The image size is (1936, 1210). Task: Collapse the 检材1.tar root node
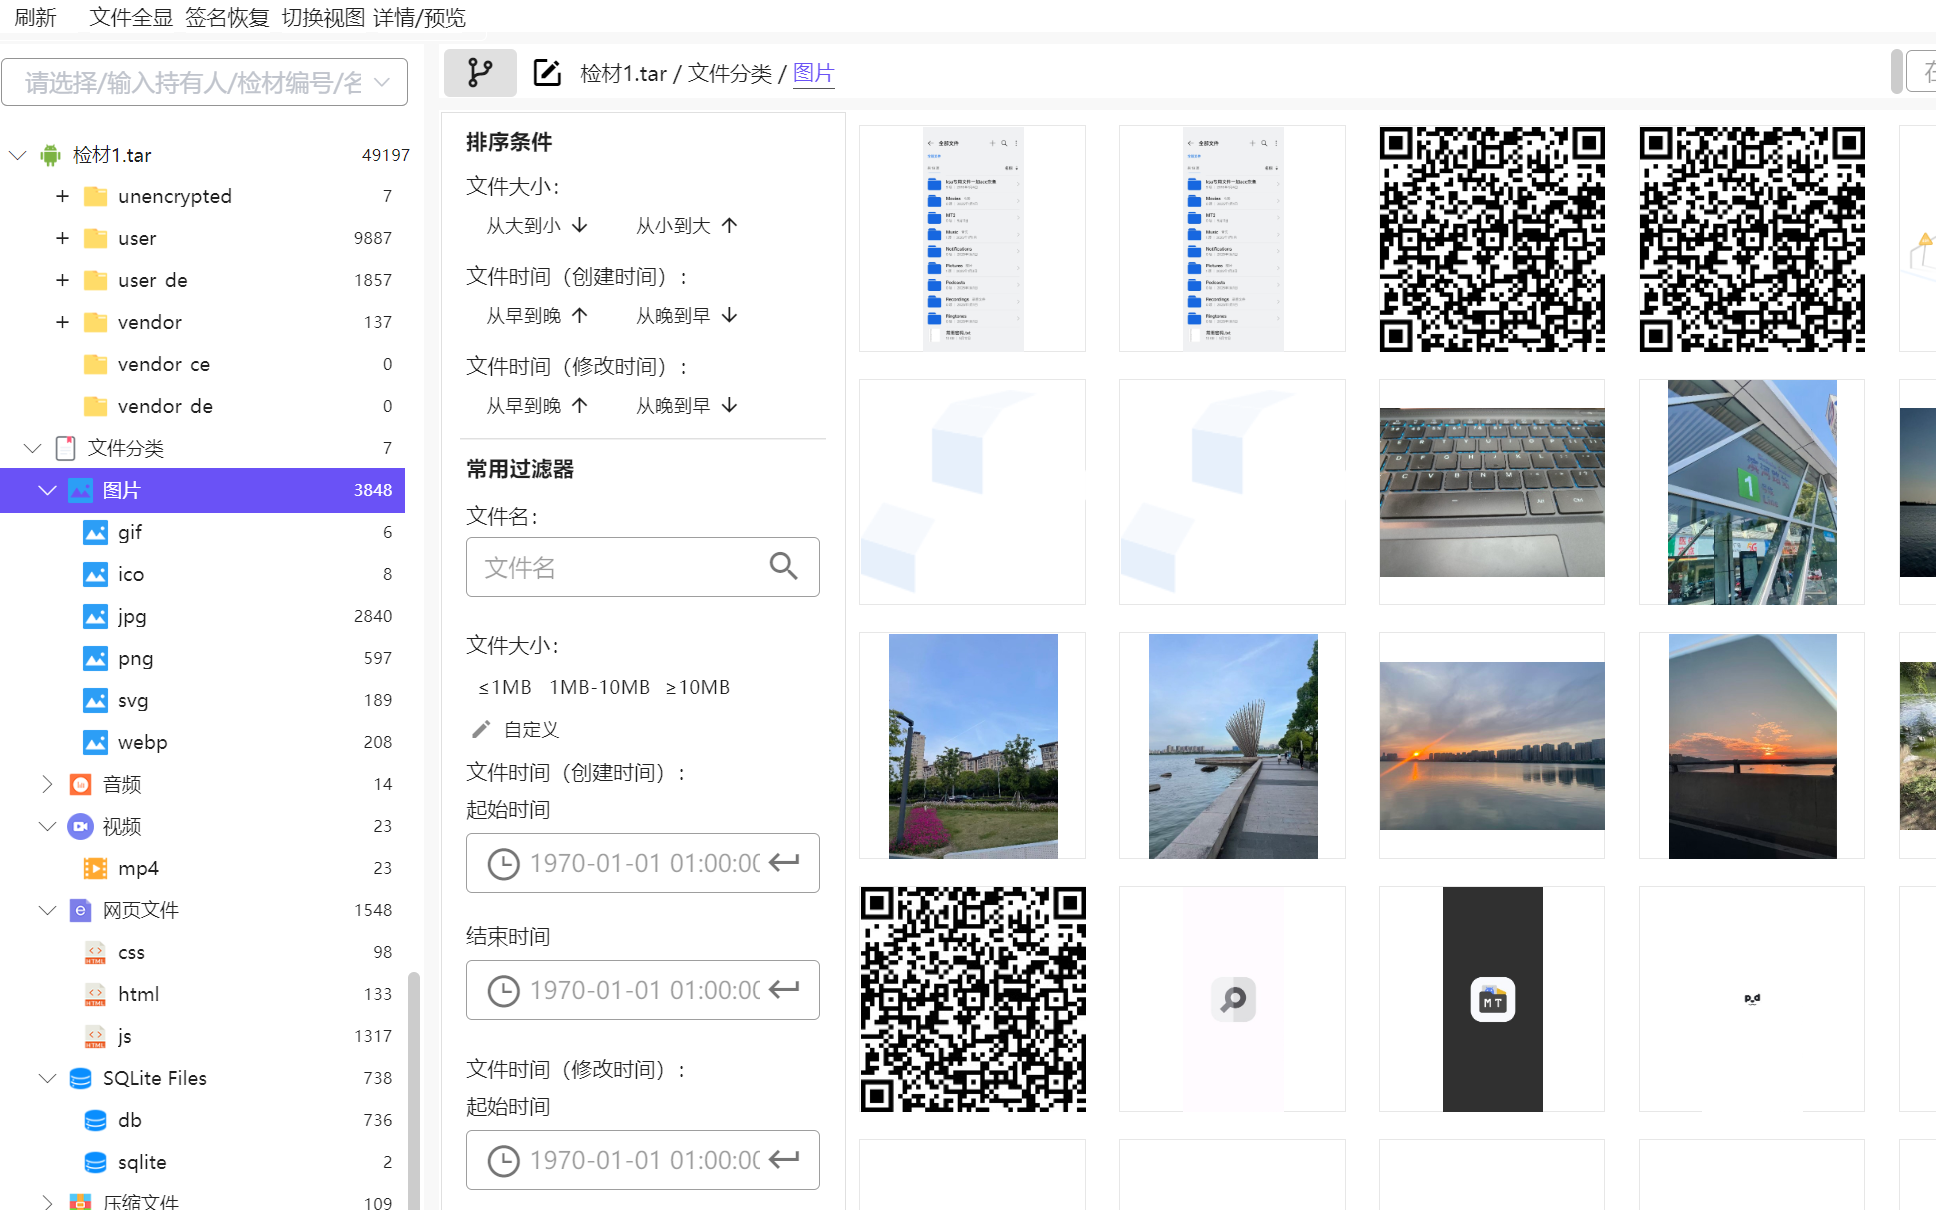(x=17, y=155)
